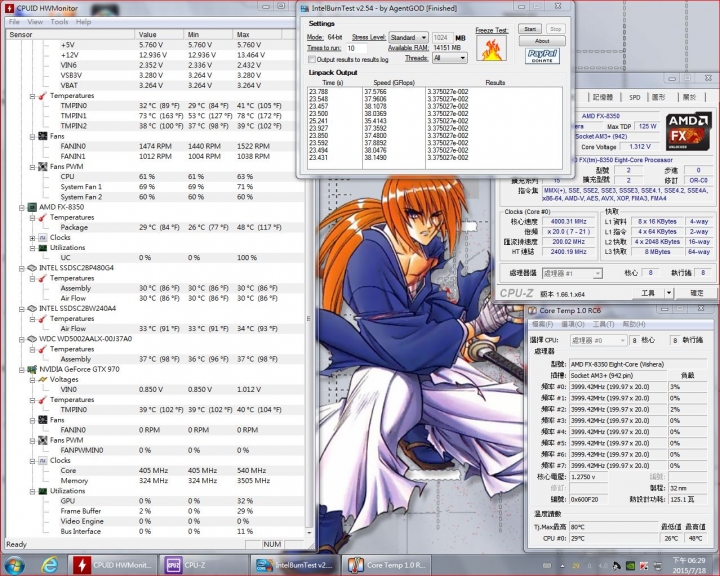Click the icon beside Fans PWM above CPU 61 %

coord(43,167)
